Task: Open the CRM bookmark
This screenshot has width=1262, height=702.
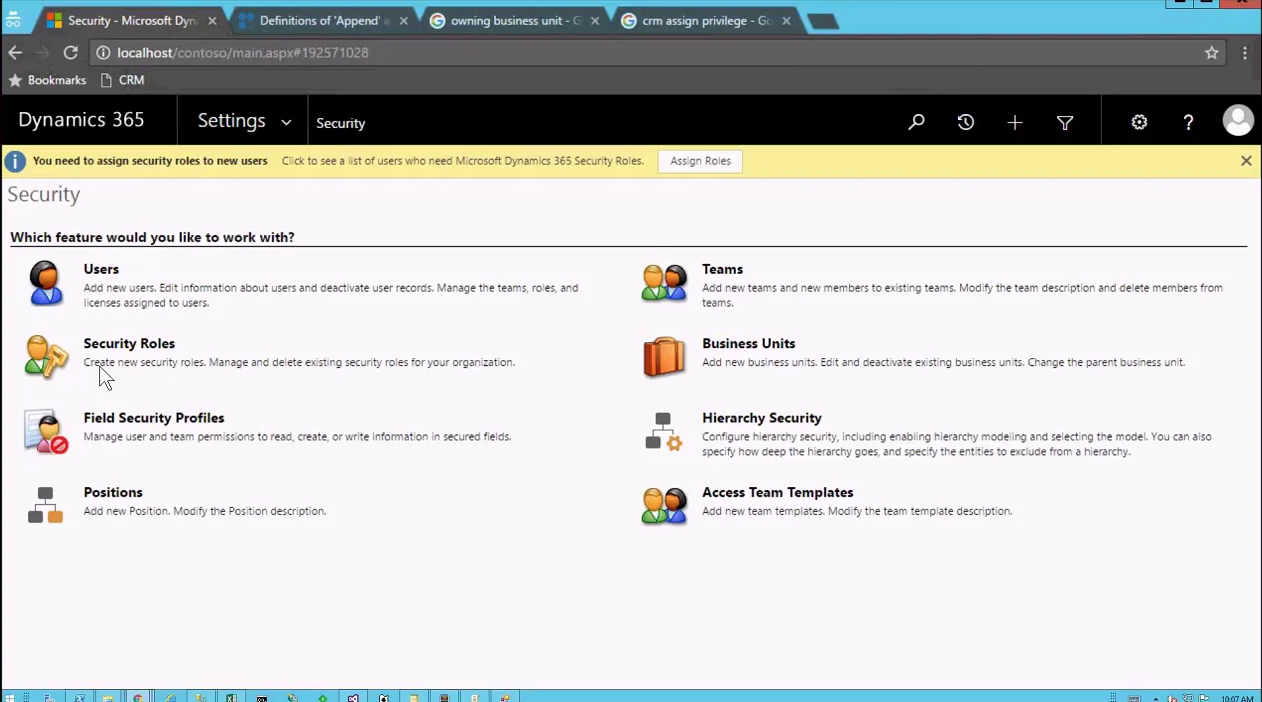Action: pyautogui.click(x=122, y=80)
